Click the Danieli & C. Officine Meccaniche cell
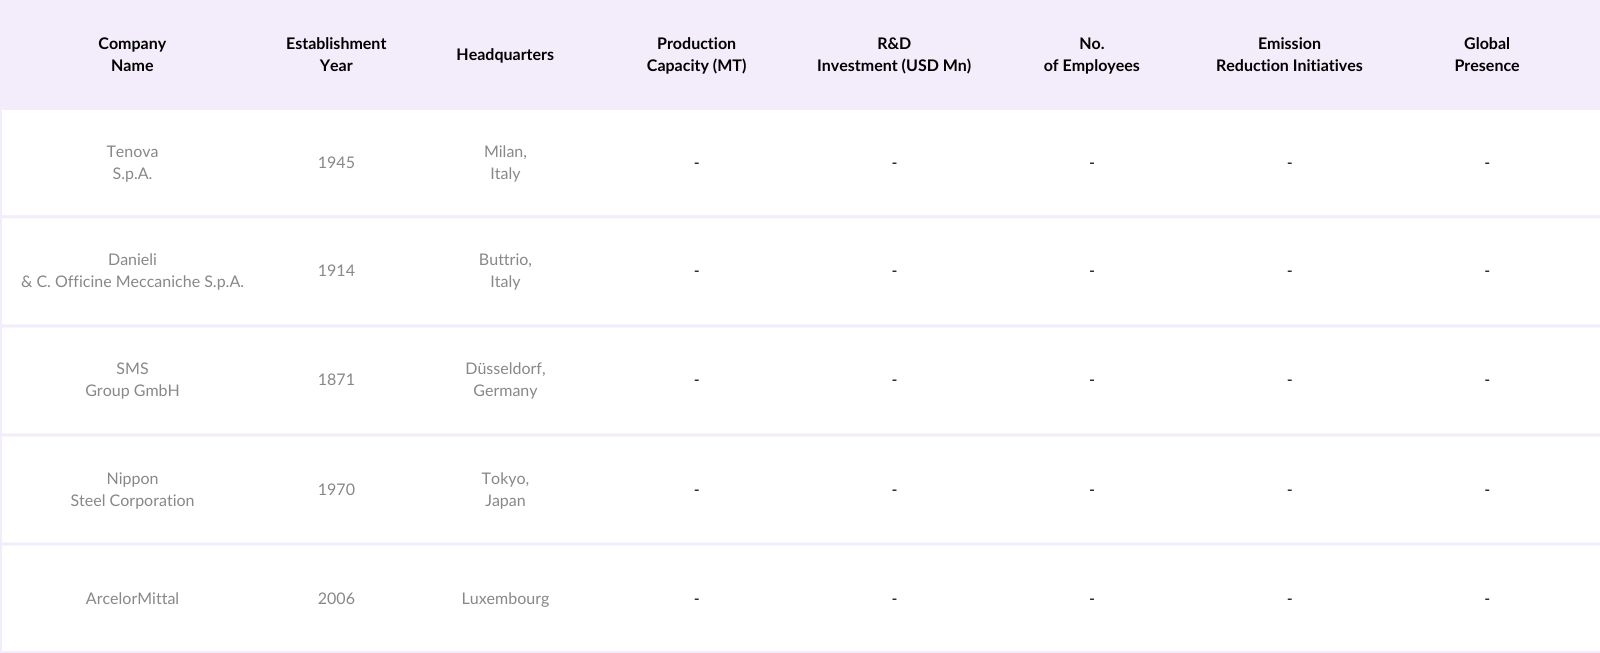The image size is (1600, 653). pyautogui.click(x=132, y=270)
